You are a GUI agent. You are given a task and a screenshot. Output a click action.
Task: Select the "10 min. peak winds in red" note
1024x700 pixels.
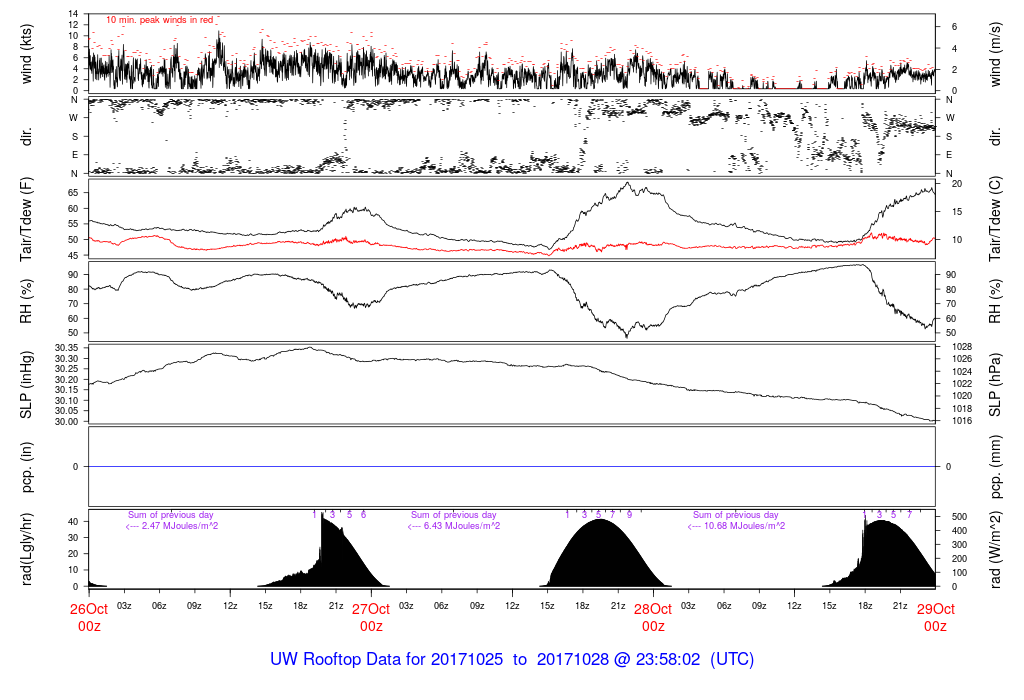coord(160,20)
